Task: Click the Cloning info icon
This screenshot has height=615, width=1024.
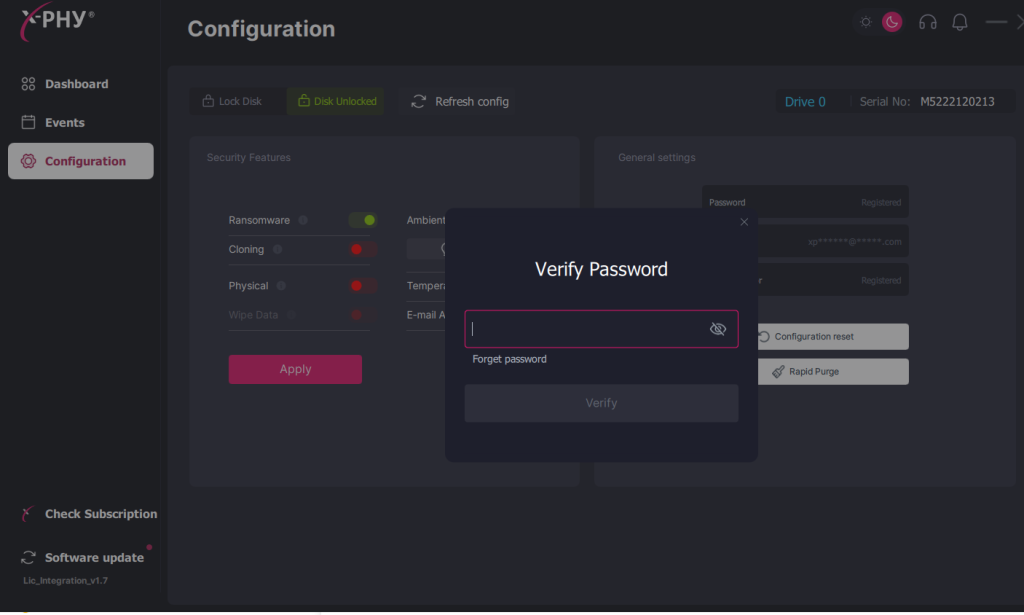Action: click(x=278, y=249)
